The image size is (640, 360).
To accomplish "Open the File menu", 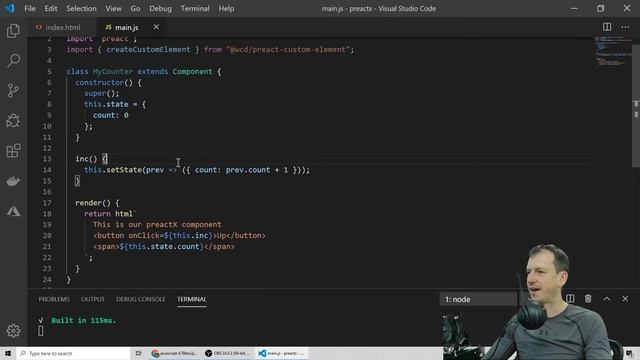I will coord(30,8).
